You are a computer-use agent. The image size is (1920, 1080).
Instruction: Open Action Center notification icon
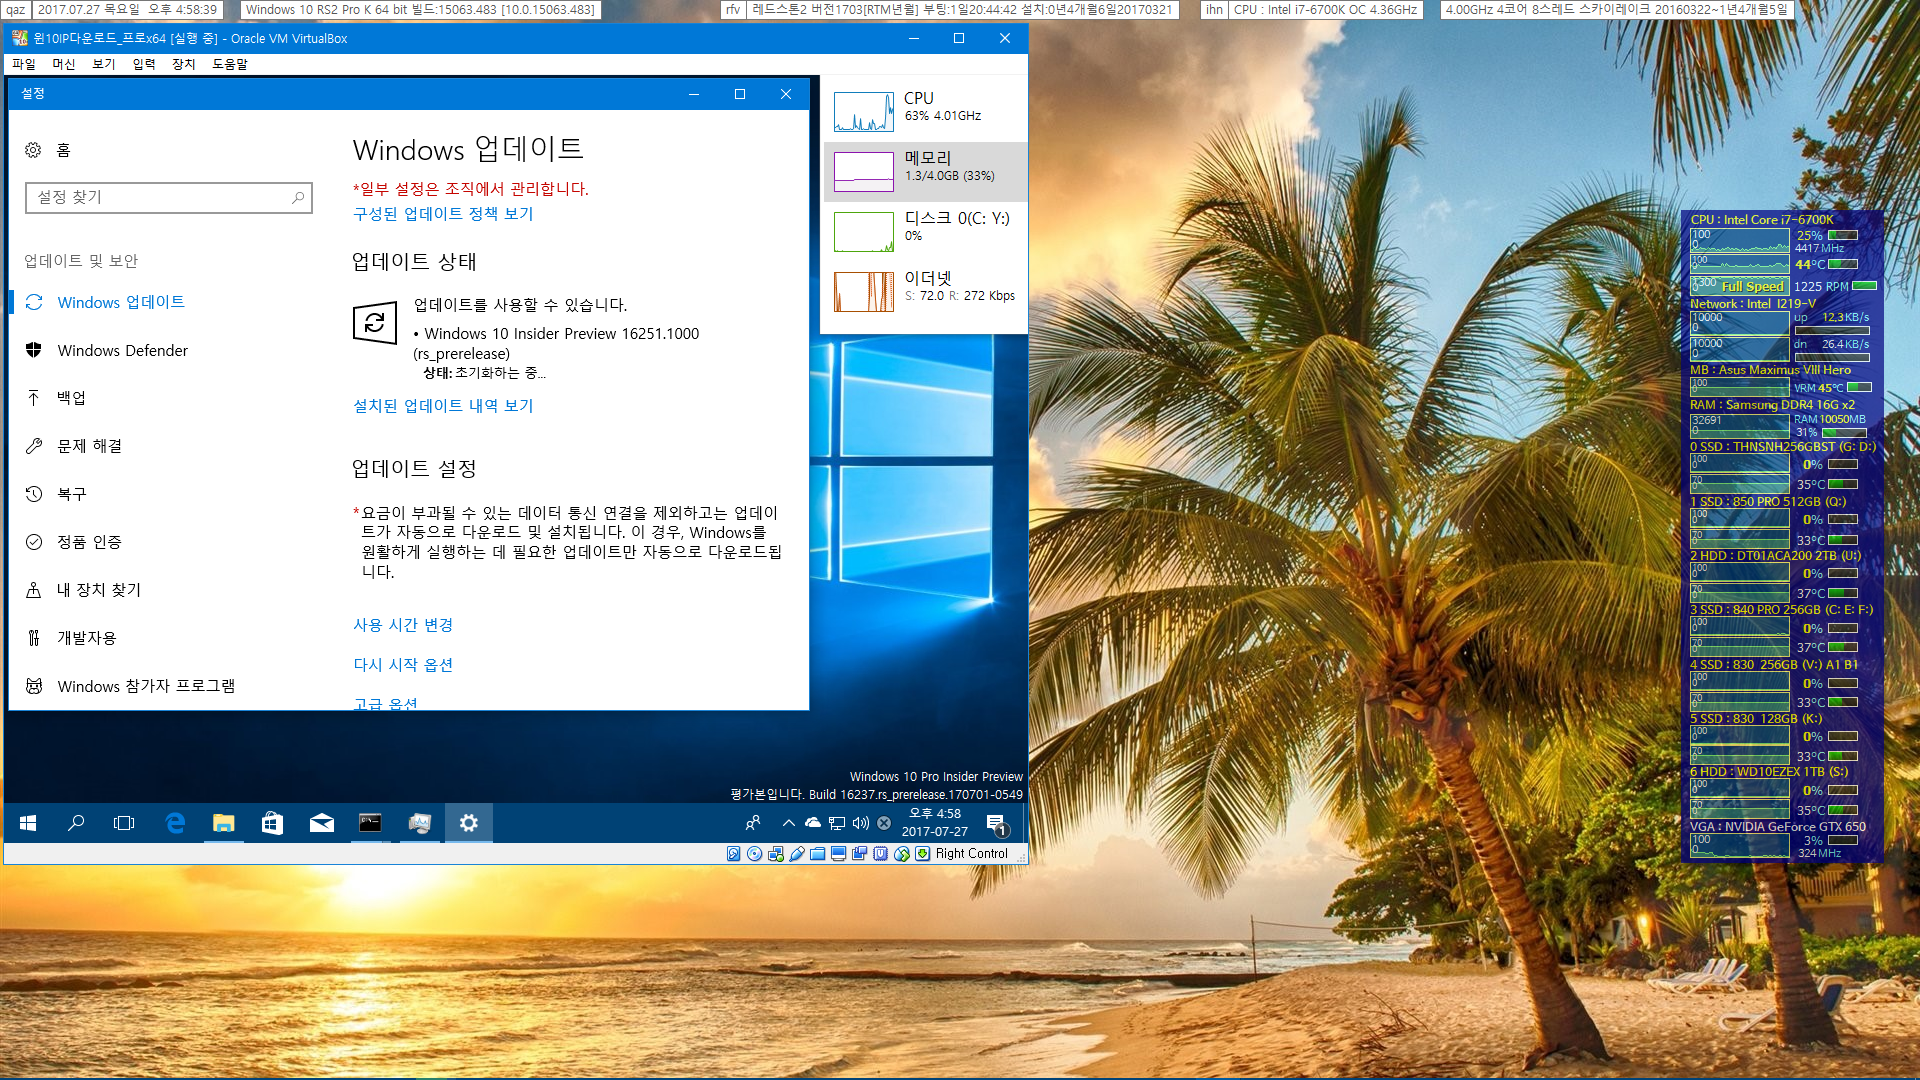tap(997, 823)
